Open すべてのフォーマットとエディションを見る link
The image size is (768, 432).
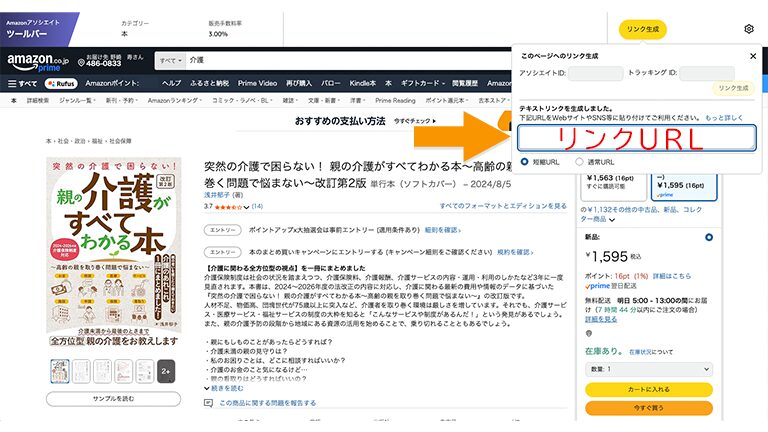click(x=503, y=206)
